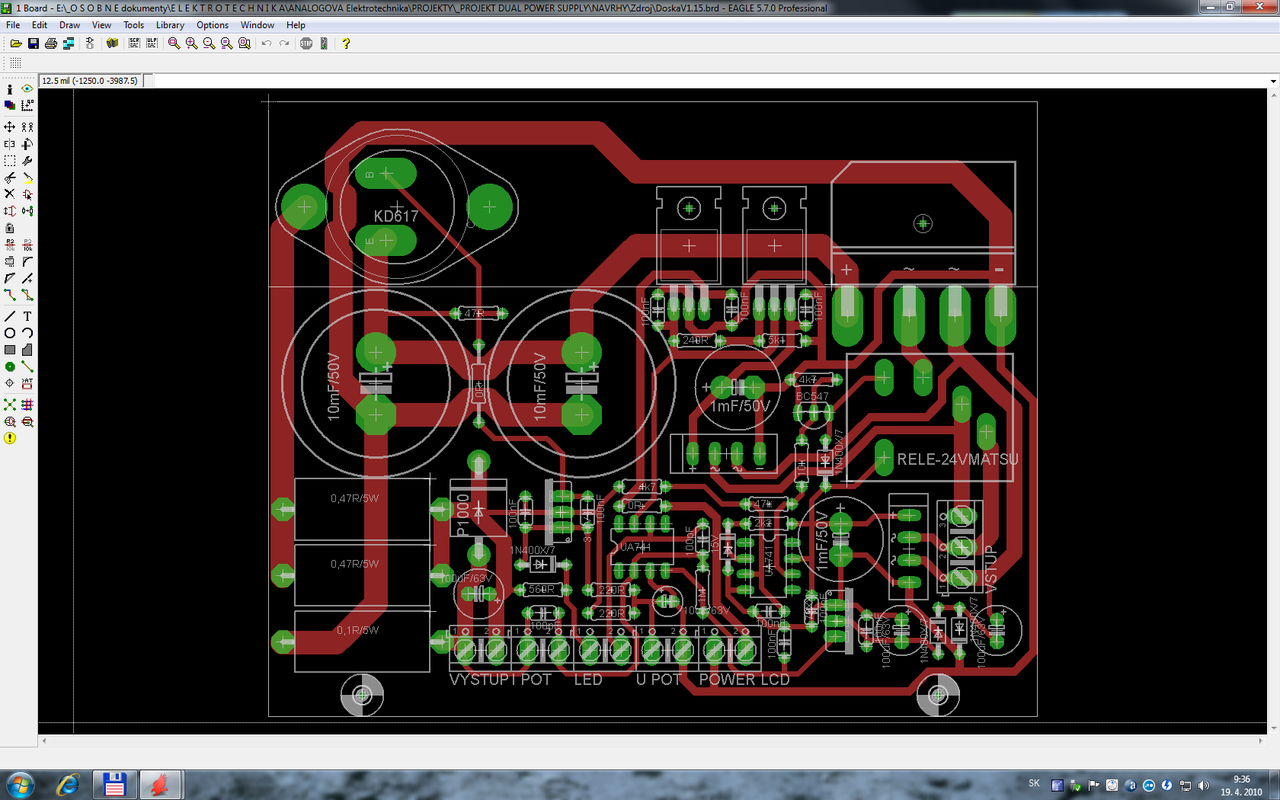Screen dimensions: 1280x800
Task: Open the File menu
Action: [13, 25]
